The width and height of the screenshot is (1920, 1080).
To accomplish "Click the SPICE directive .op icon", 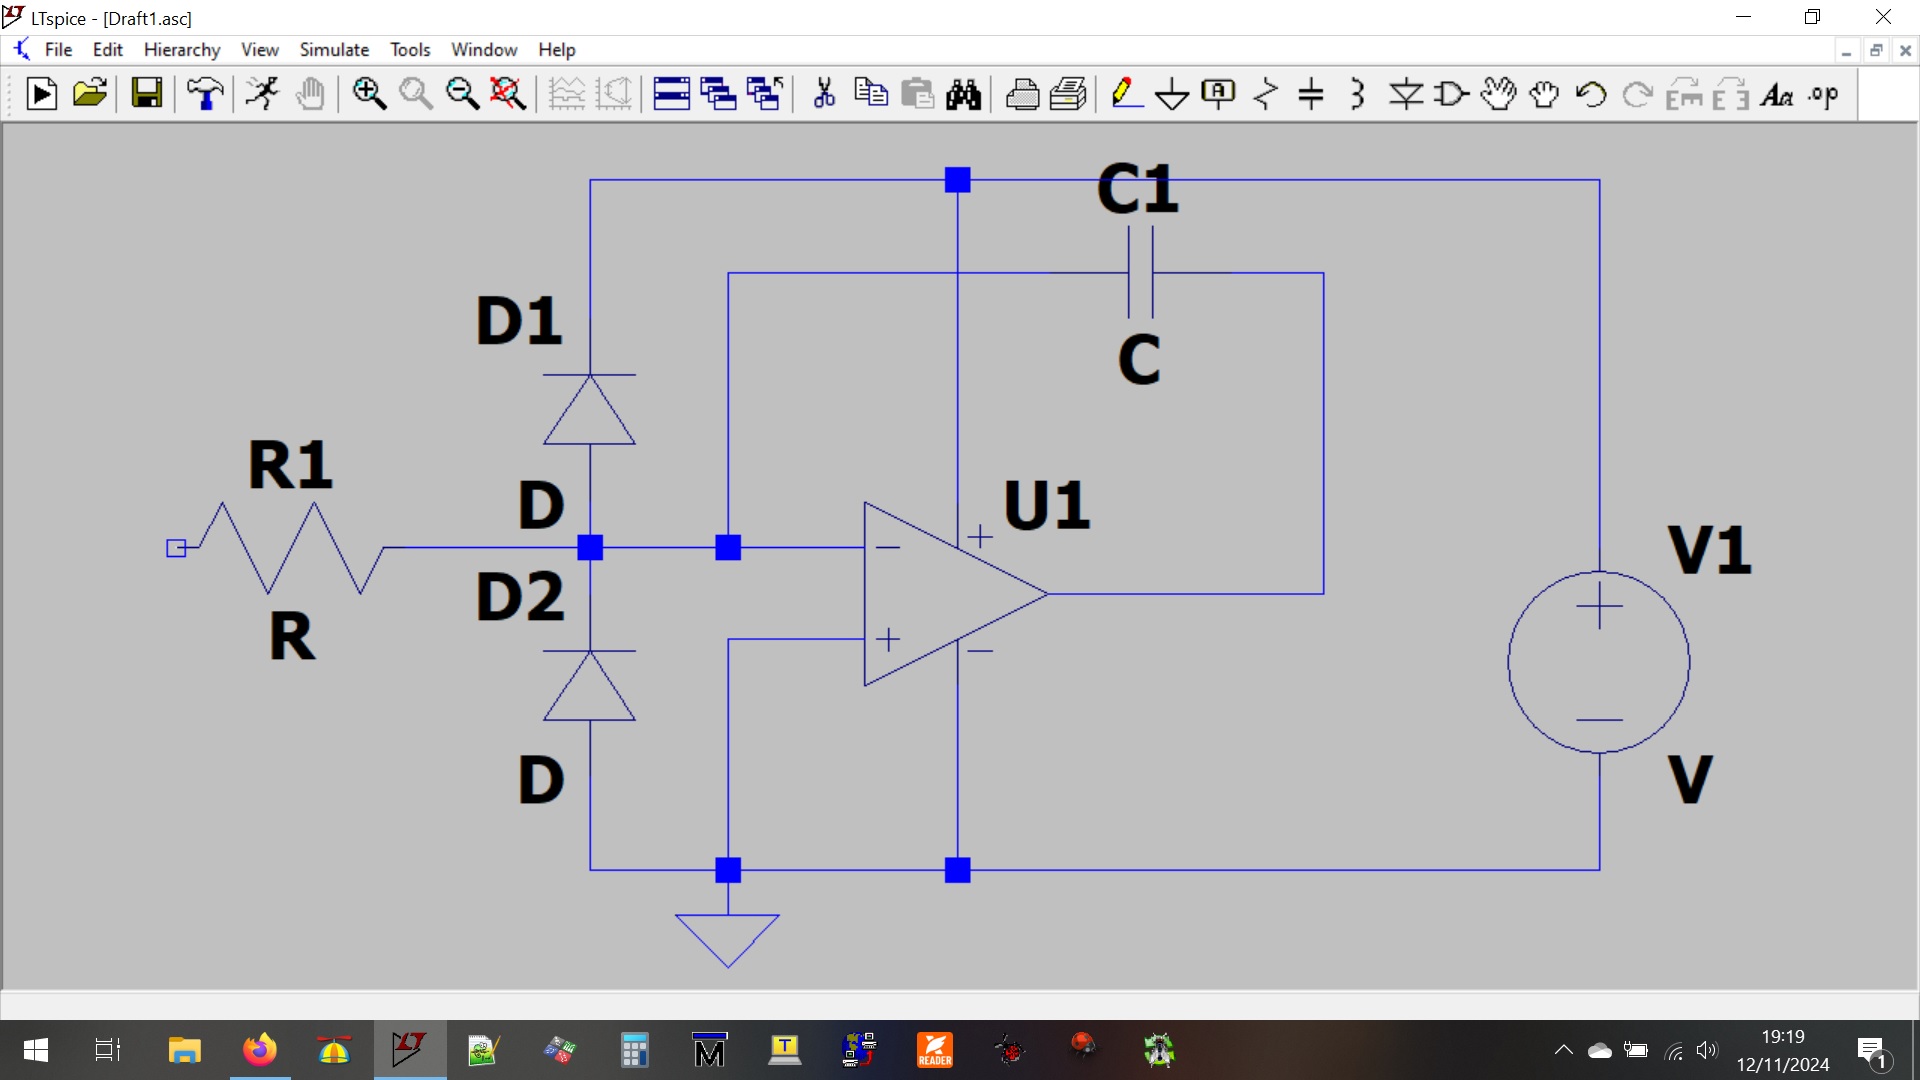I will point(1823,95).
